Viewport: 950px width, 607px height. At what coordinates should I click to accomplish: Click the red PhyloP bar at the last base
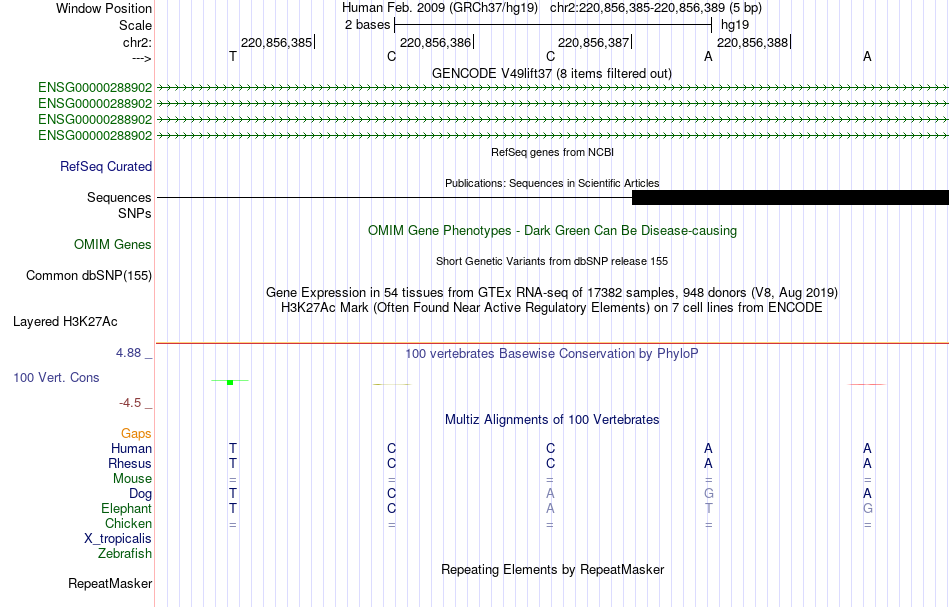(x=866, y=384)
